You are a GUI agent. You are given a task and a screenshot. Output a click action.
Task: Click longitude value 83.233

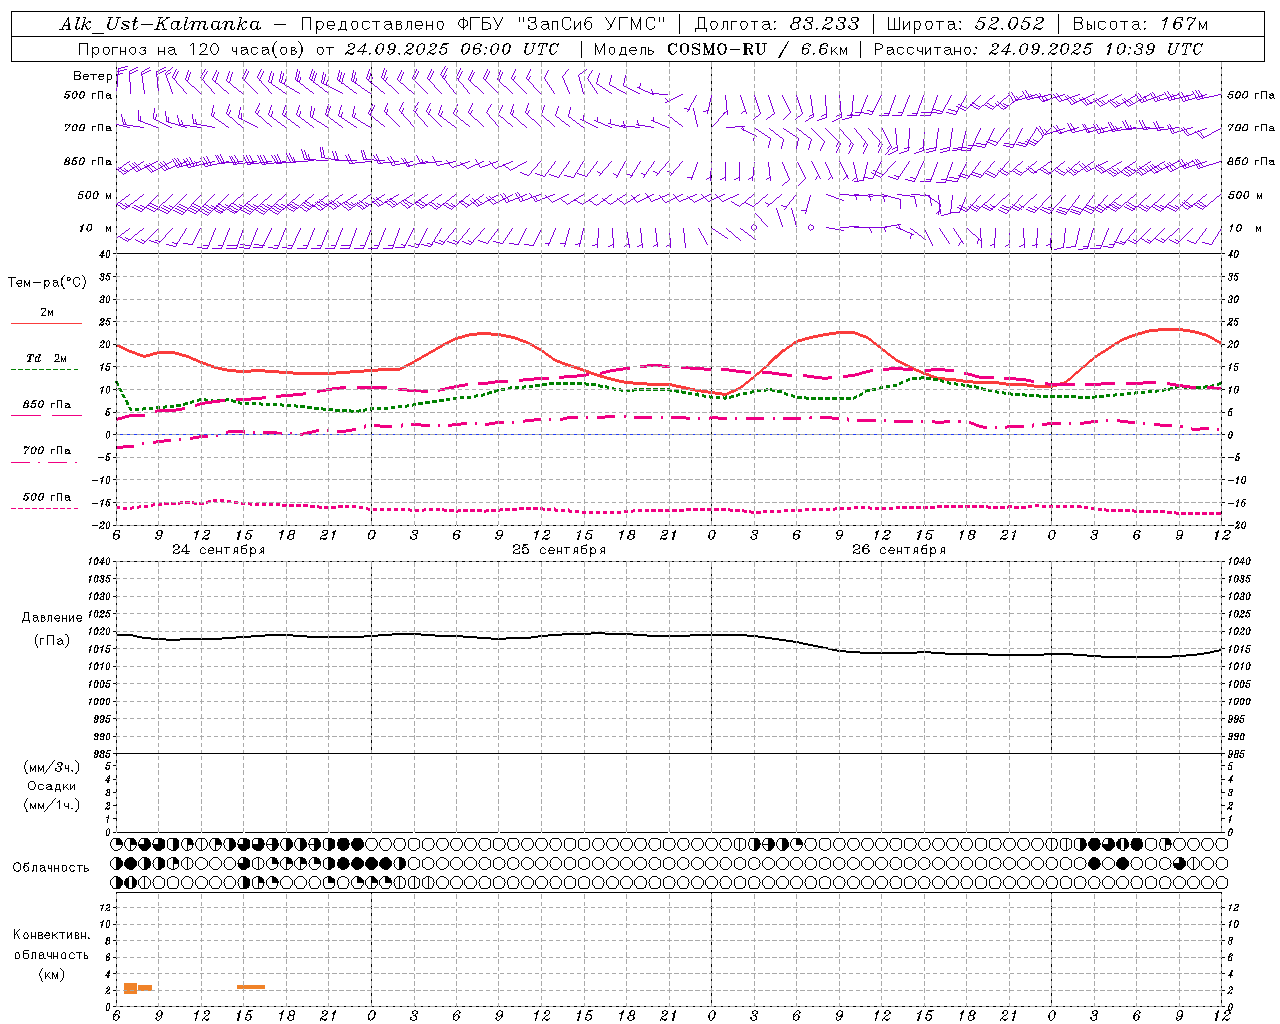tap(824, 24)
